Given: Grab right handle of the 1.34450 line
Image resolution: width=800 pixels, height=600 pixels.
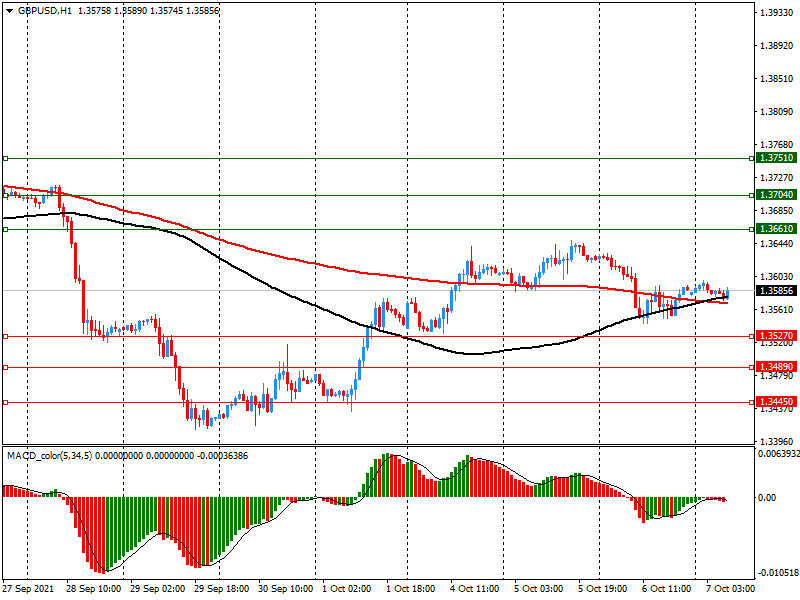Looking at the screenshot, I should pos(752,403).
